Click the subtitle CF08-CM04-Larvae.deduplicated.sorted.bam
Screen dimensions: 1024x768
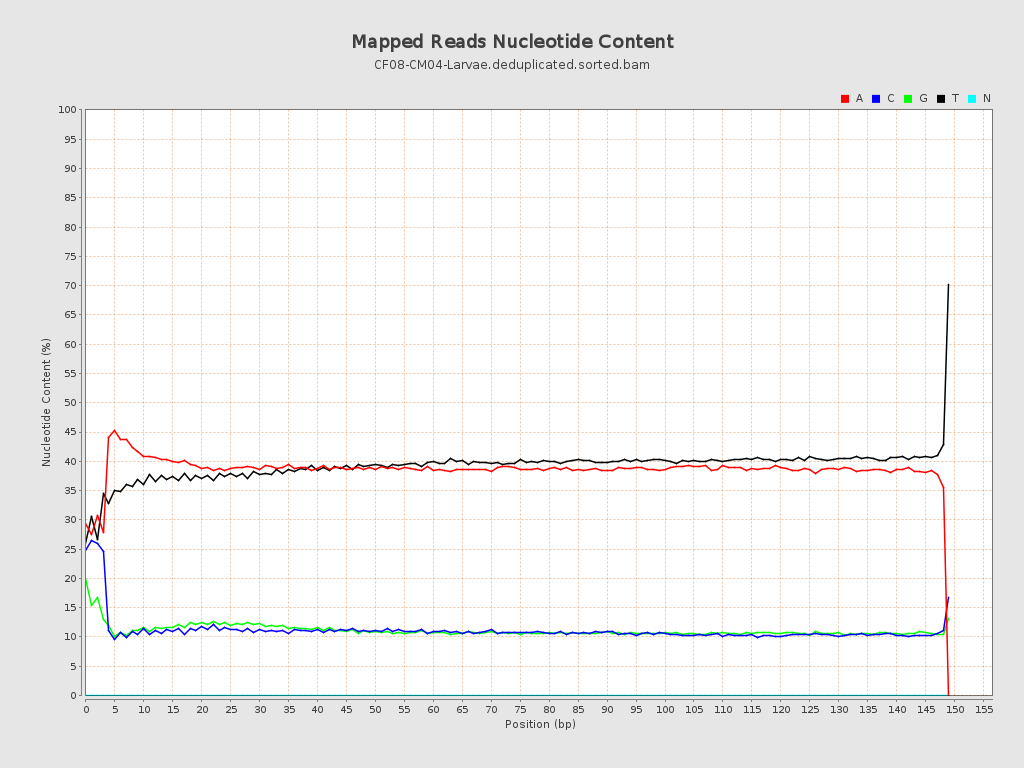point(512,65)
